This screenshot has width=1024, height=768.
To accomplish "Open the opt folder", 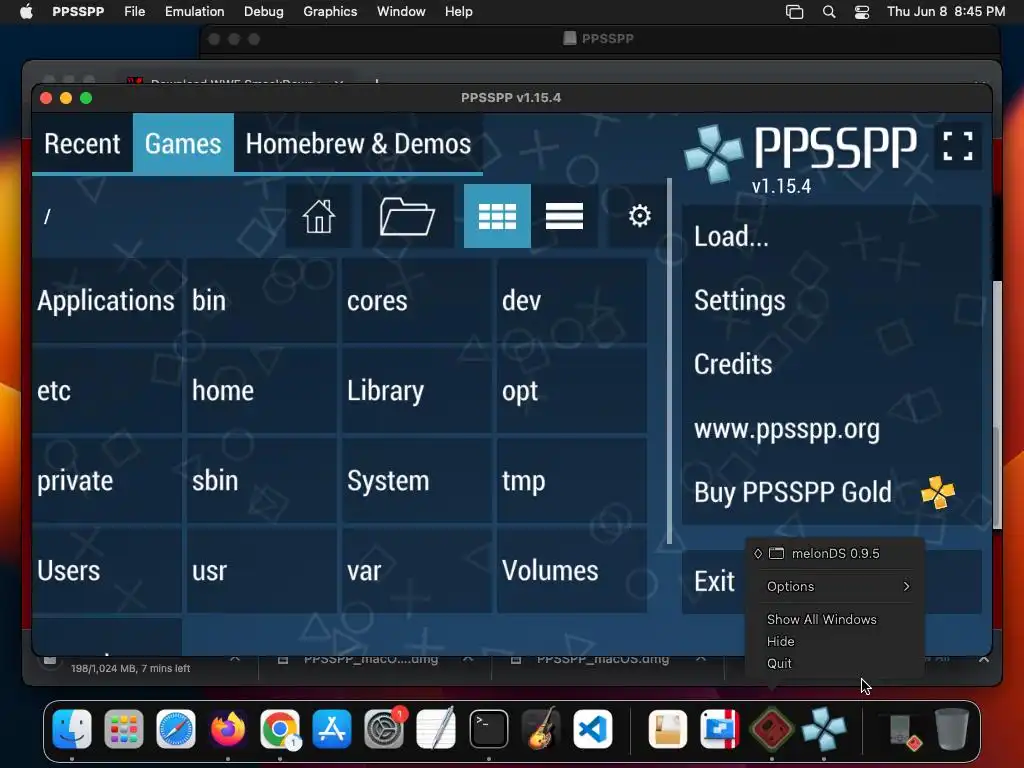I will click(571, 391).
